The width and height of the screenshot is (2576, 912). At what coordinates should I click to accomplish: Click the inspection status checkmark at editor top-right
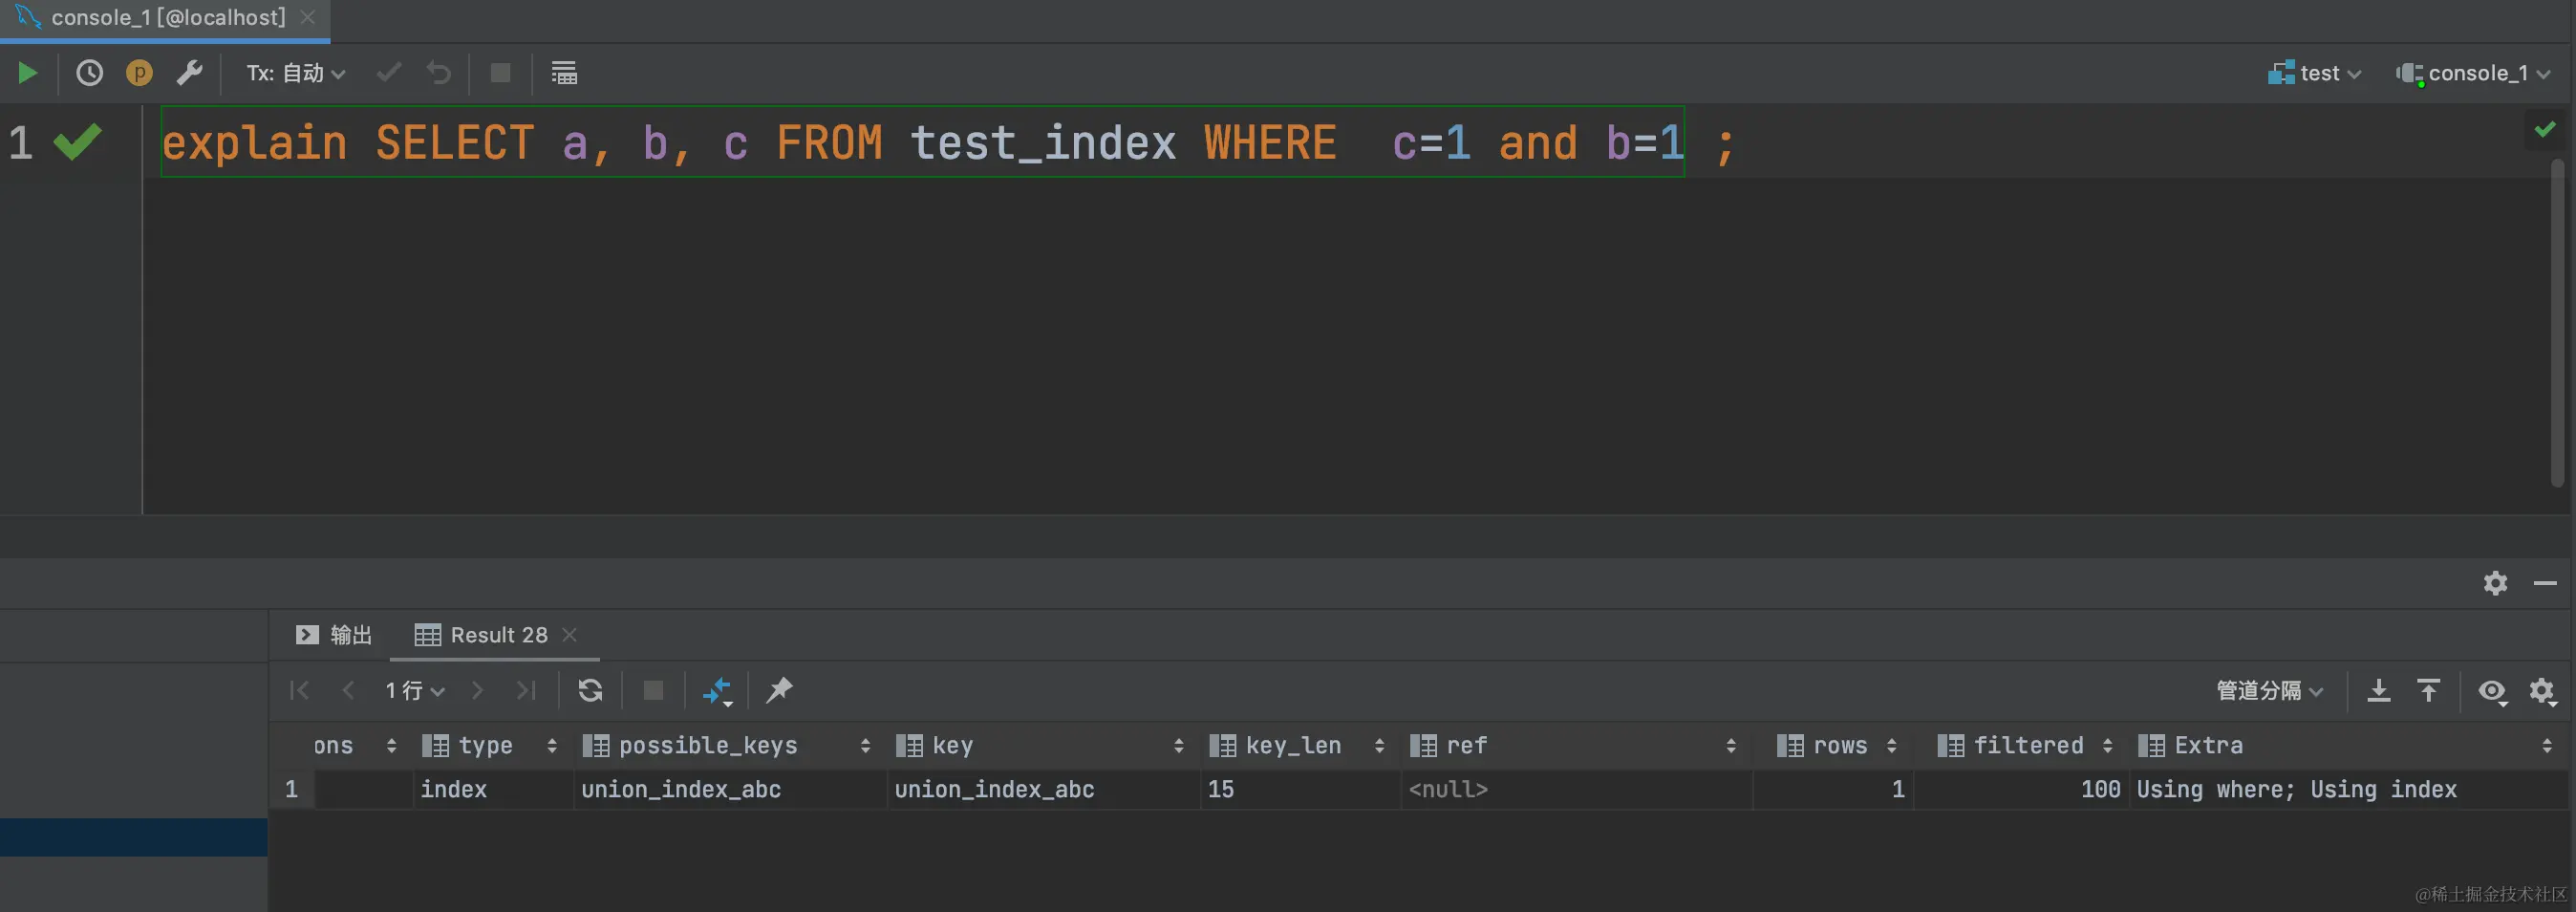click(2545, 129)
